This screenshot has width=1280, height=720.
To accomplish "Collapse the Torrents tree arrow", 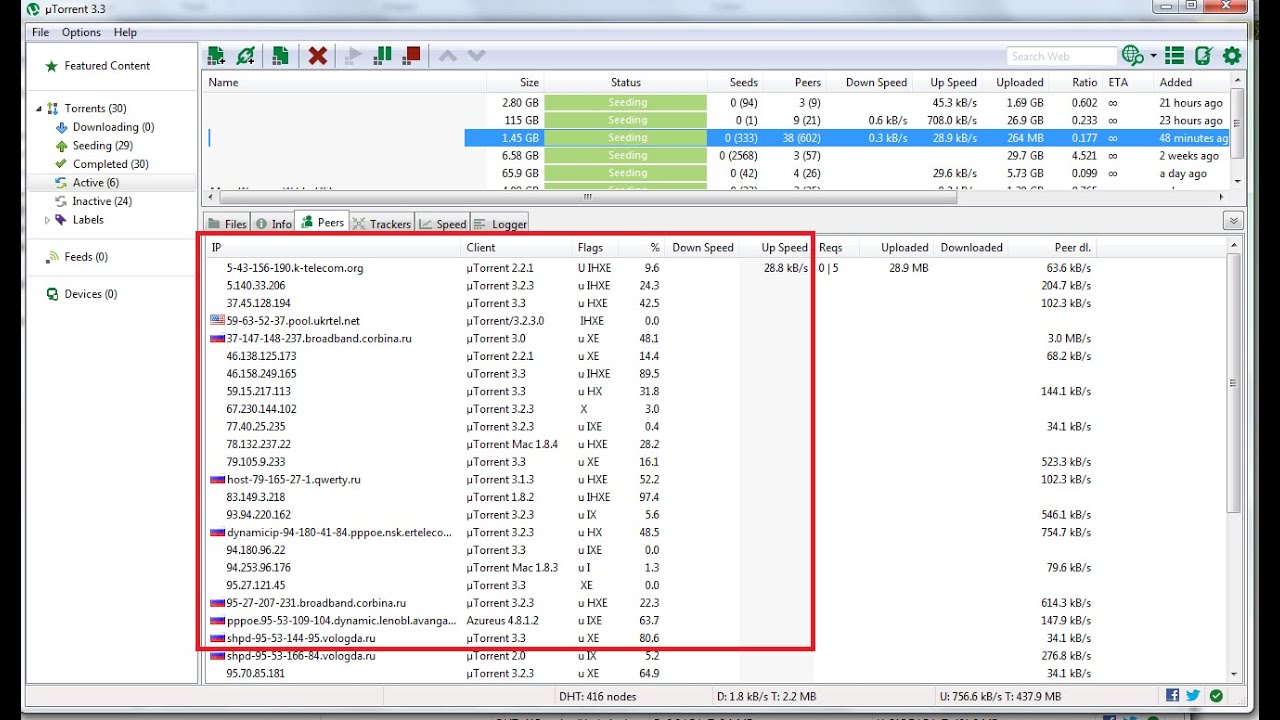I will point(39,108).
